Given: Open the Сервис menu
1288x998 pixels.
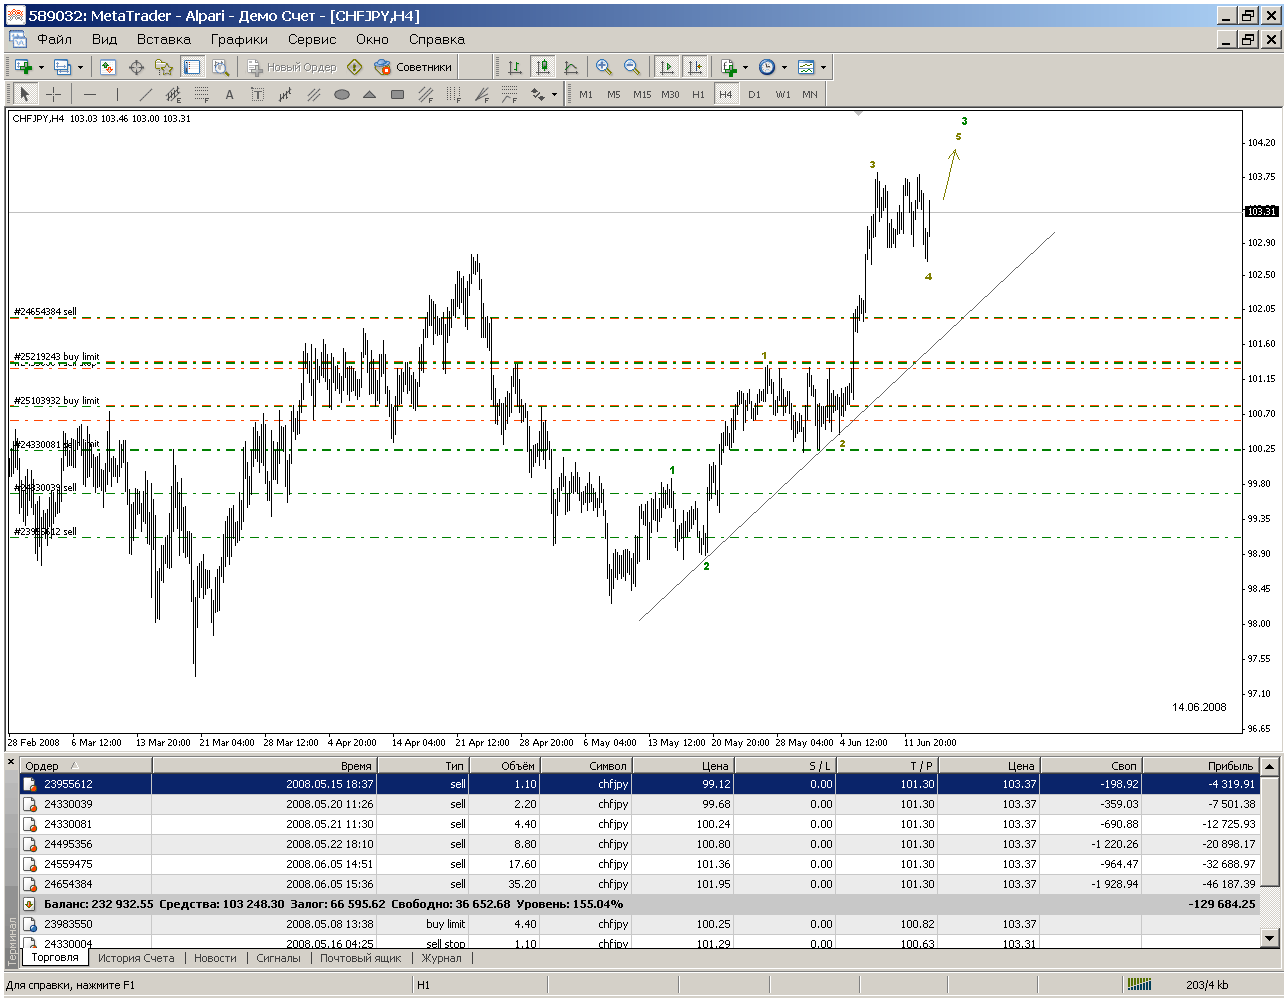Looking at the screenshot, I should click(312, 40).
